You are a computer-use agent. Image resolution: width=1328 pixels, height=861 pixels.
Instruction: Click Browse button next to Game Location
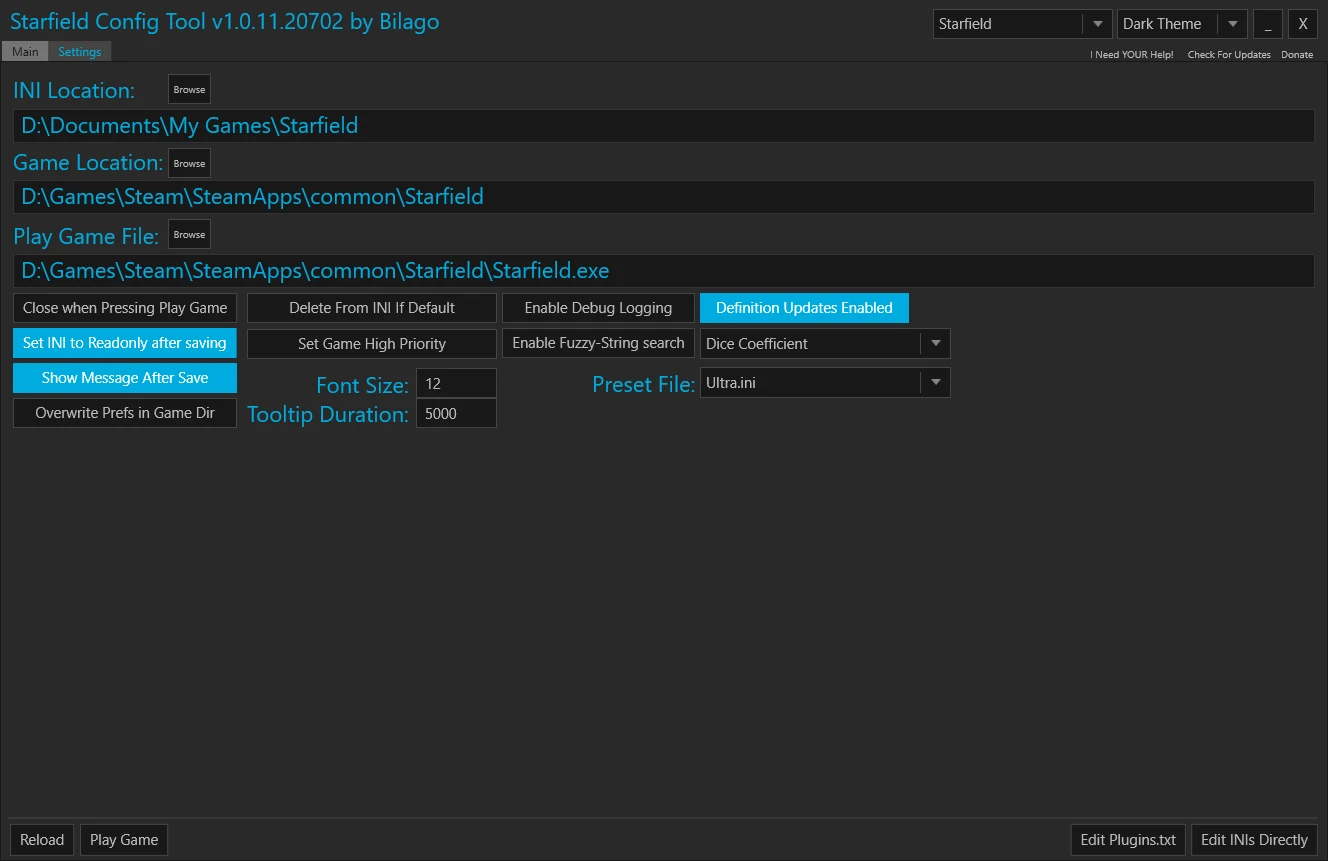189,163
